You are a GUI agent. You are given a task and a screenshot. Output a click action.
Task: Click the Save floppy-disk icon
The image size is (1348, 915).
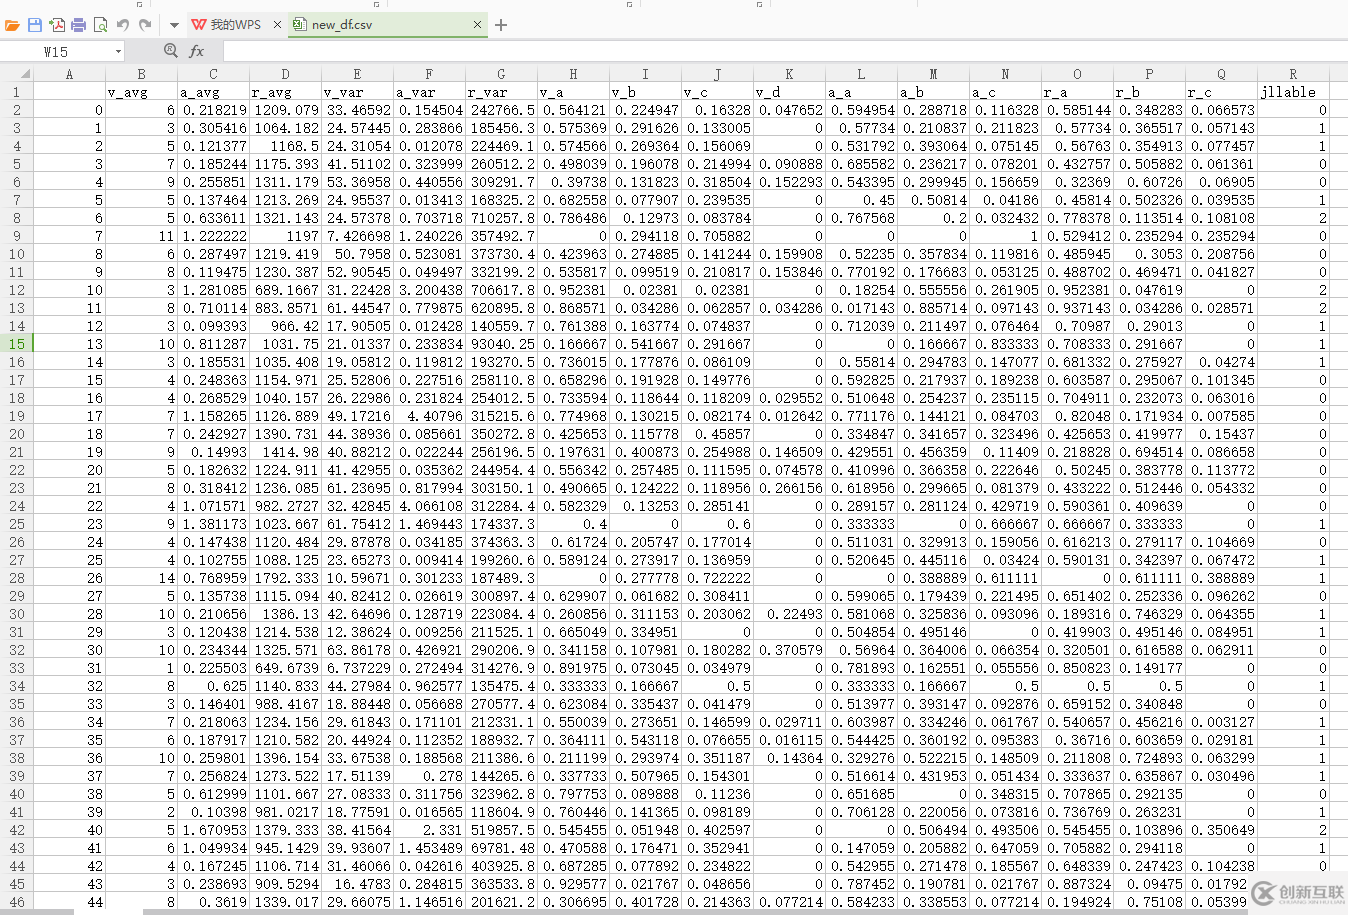[35, 24]
